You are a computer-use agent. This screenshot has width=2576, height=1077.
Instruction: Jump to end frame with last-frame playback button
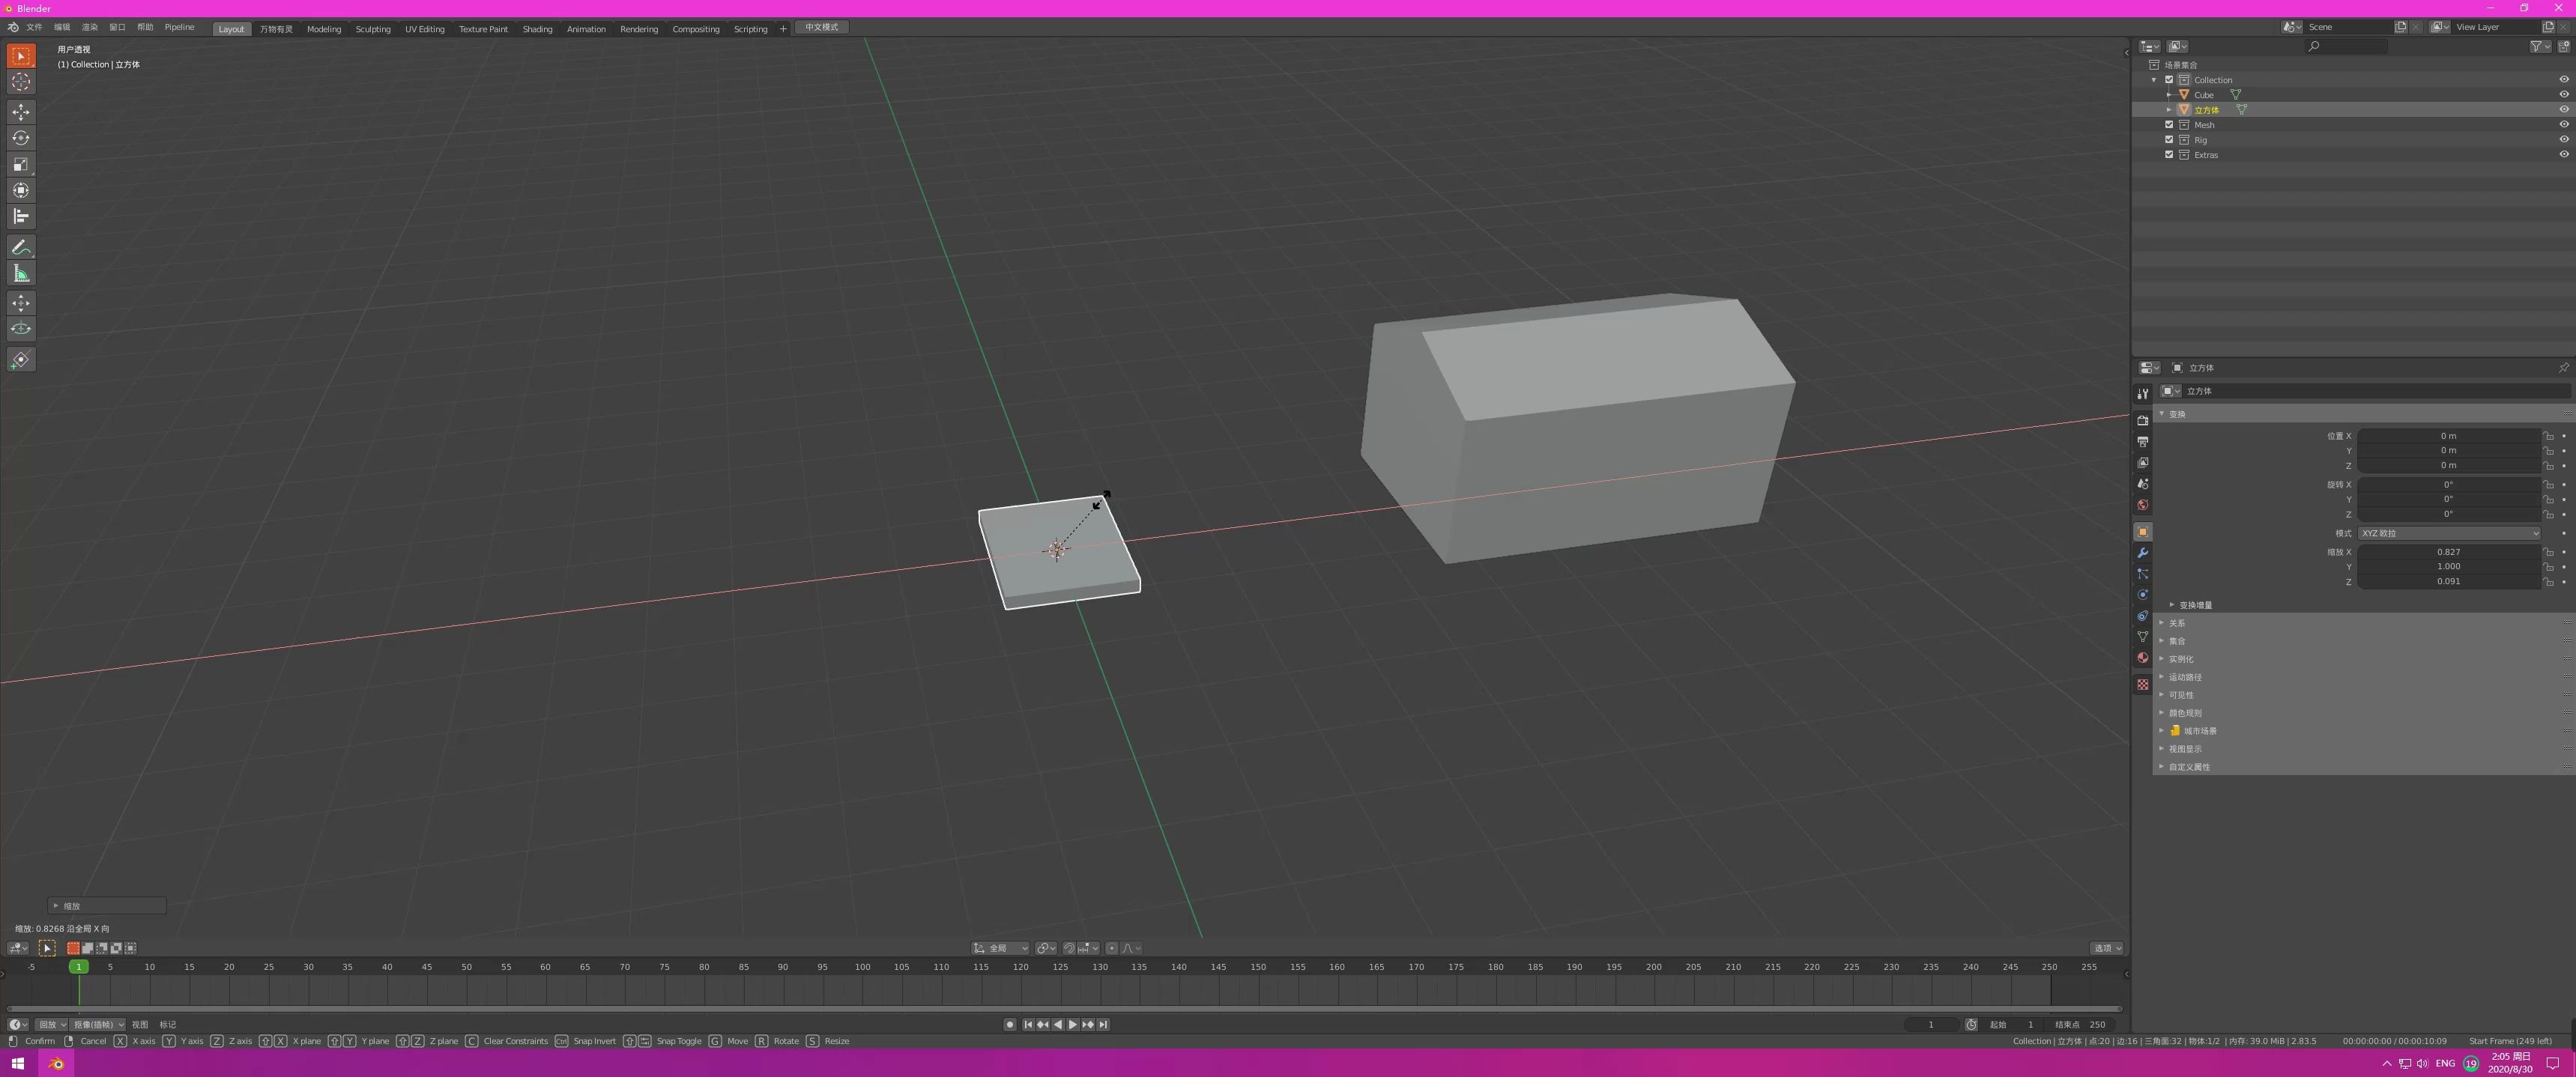(1104, 1024)
